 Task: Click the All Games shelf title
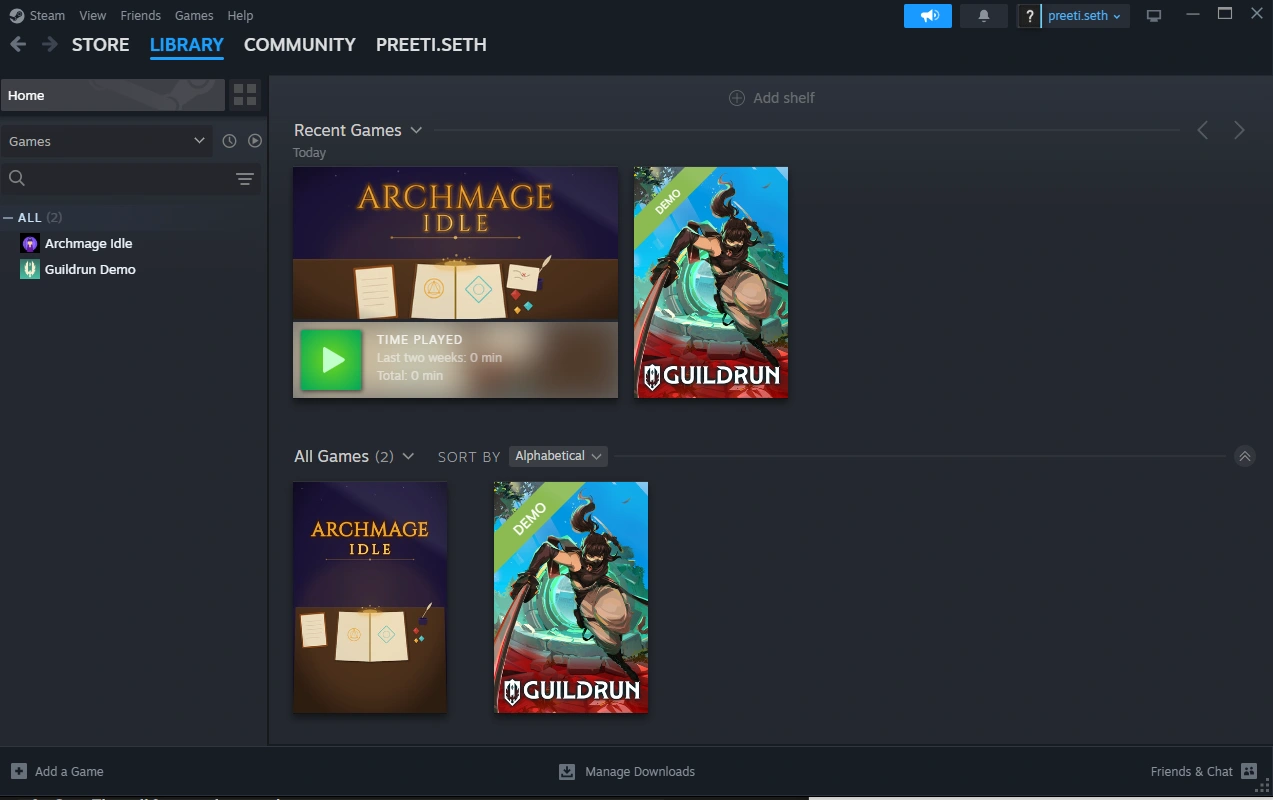coord(331,456)
